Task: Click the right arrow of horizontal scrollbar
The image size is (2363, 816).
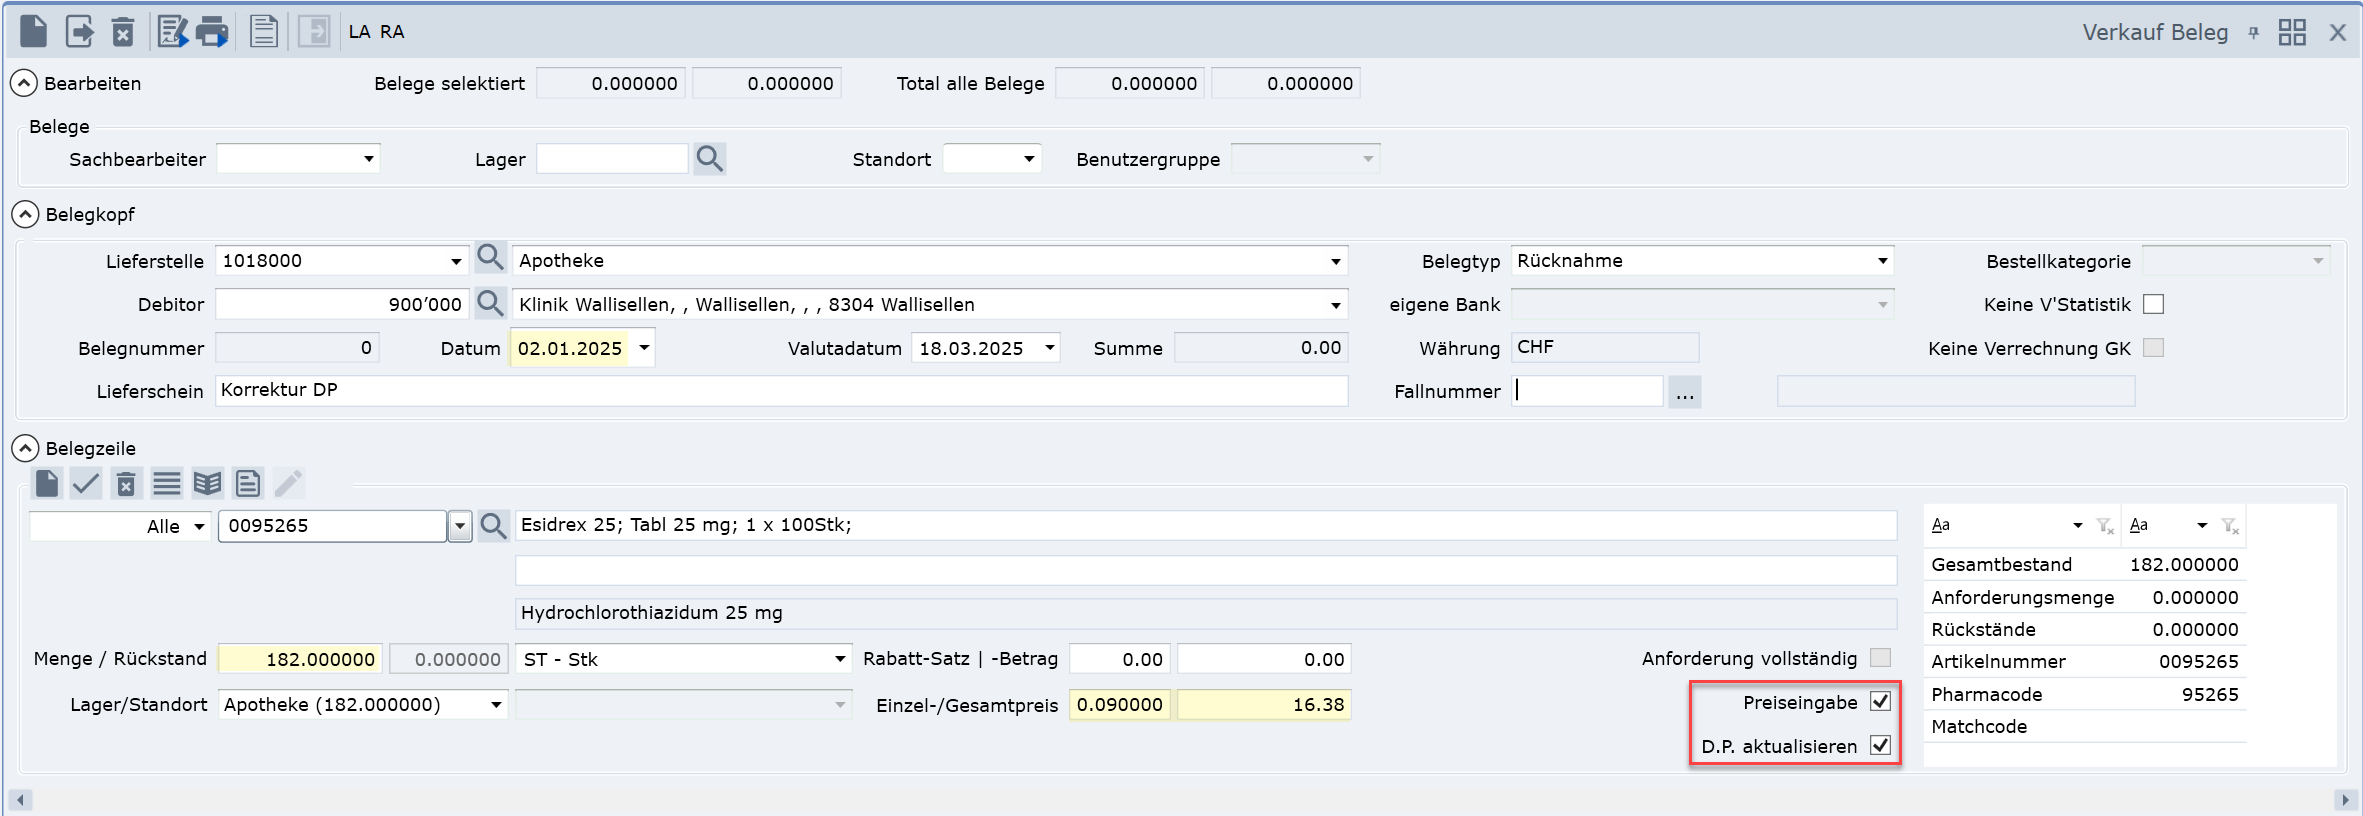Action: (2345, 800)
